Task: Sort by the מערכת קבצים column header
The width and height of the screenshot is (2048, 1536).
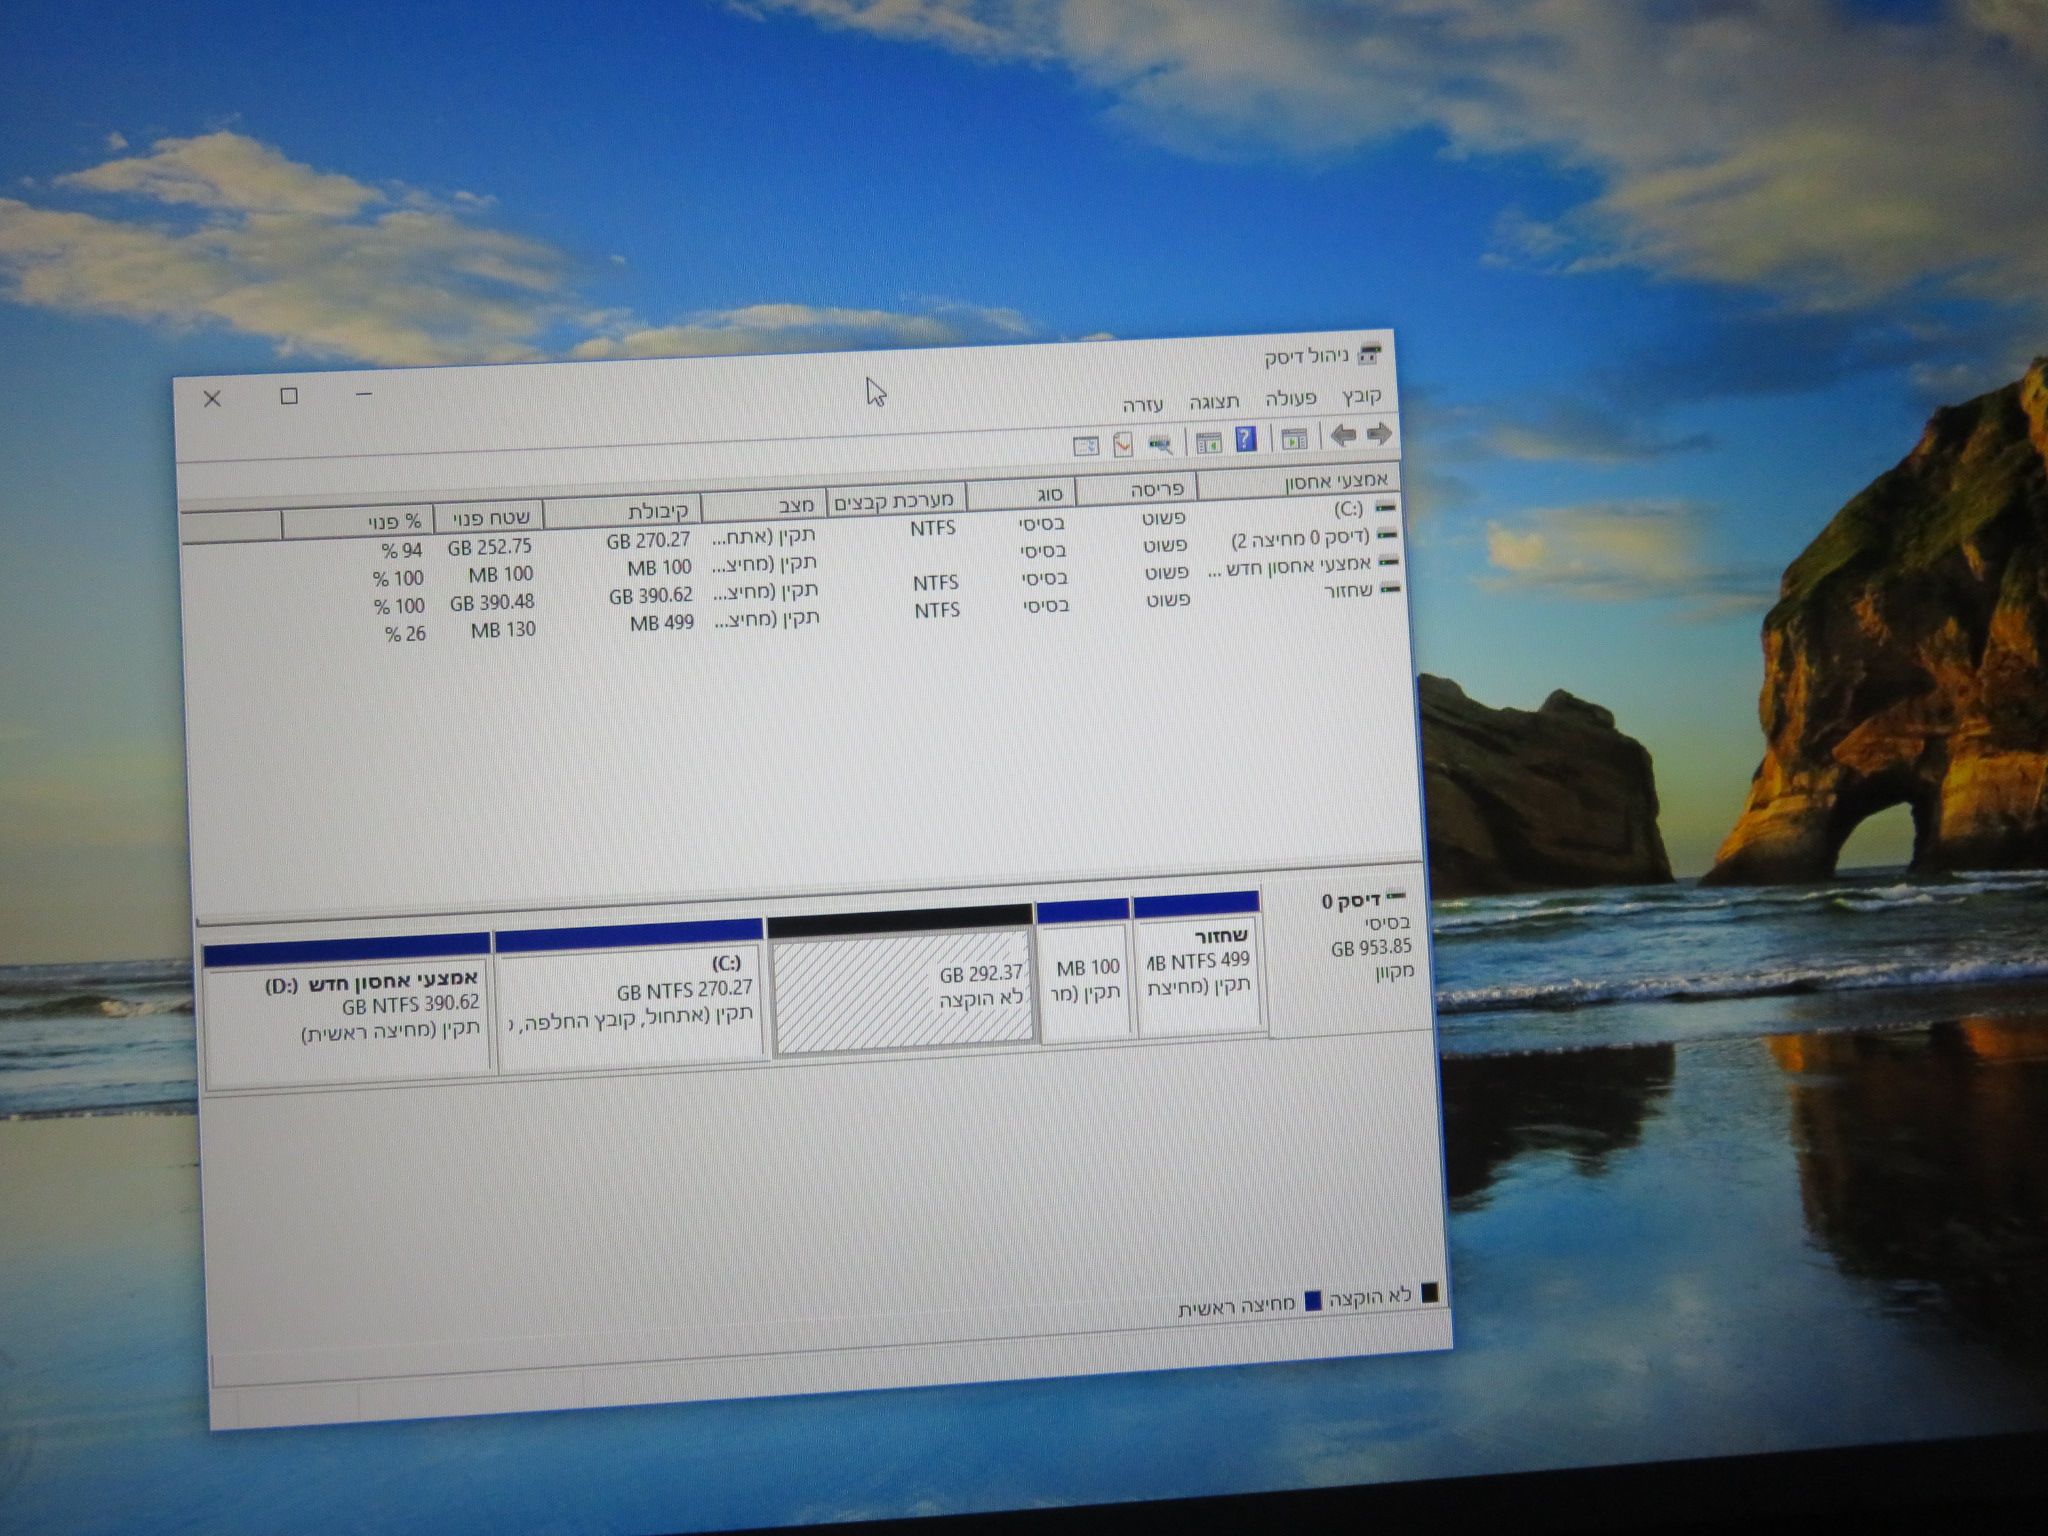Action: pyautogui.click(x=894, y=500)
